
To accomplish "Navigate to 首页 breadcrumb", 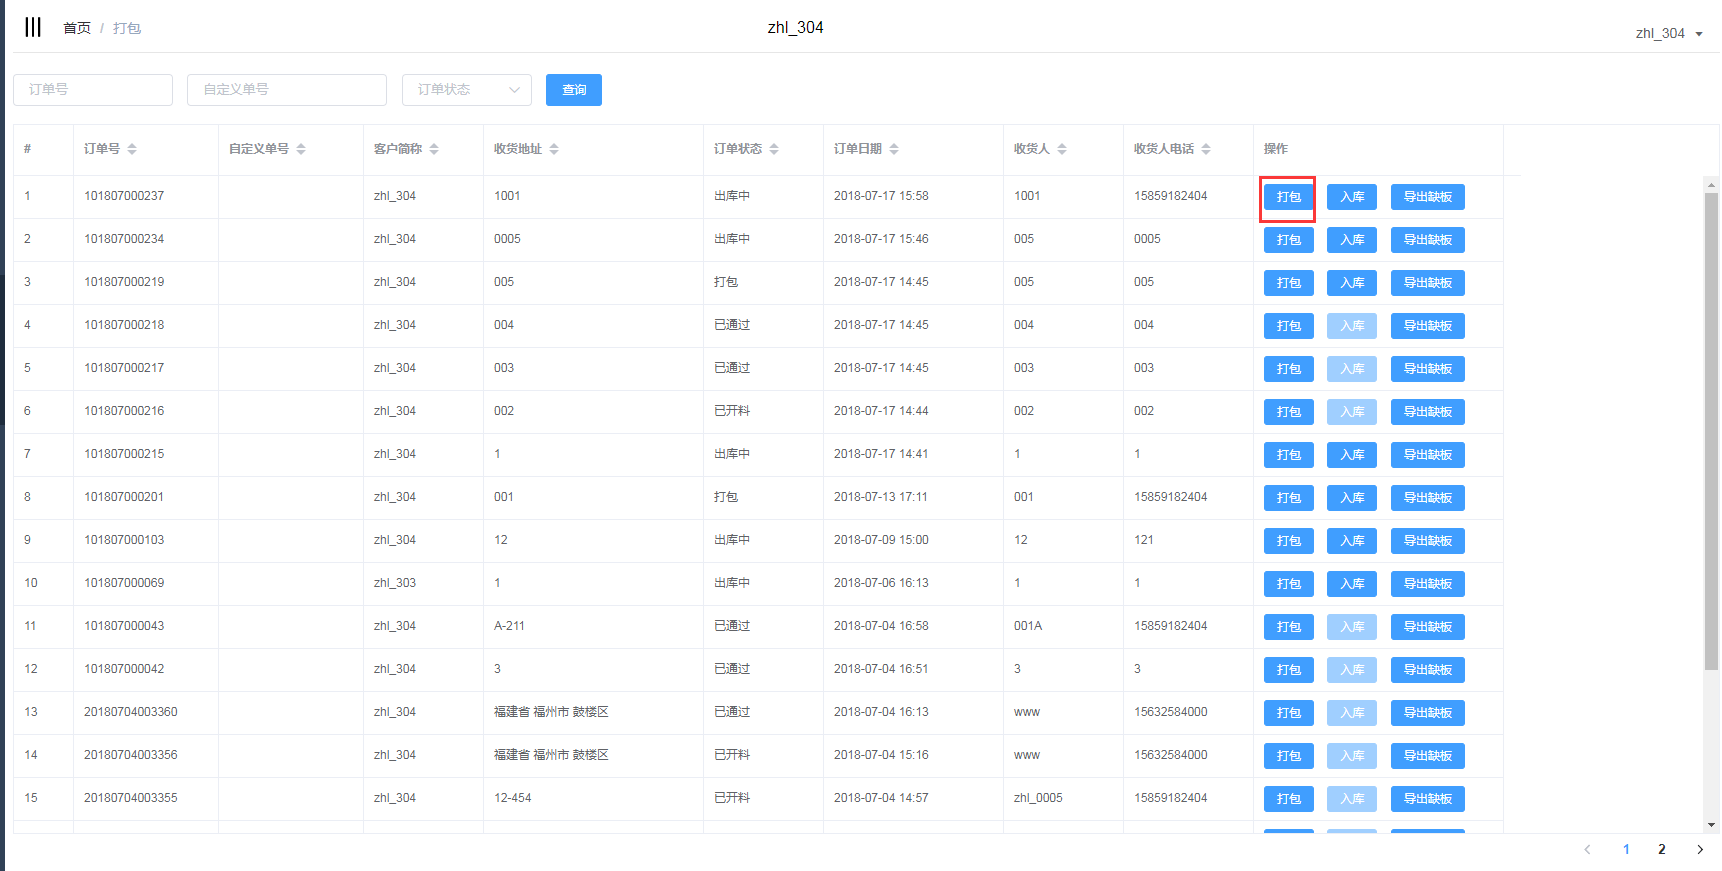I will pyautogui.click(x=76, y=28).
